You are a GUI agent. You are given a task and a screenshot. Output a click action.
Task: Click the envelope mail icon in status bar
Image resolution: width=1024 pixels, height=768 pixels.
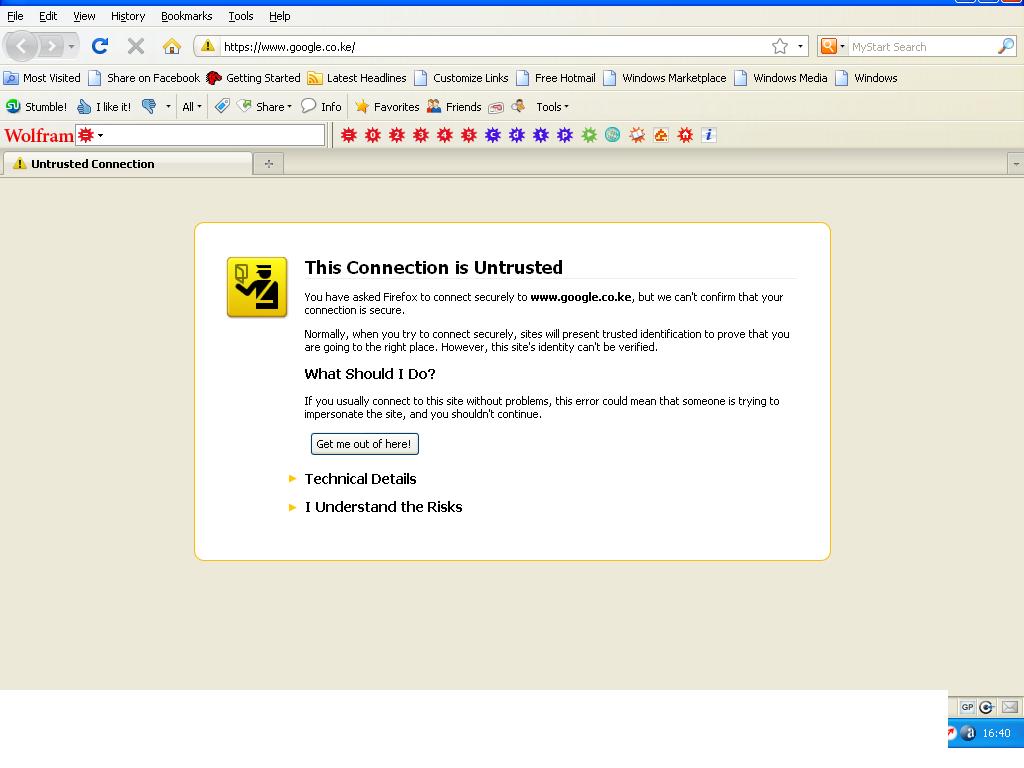1010,707
